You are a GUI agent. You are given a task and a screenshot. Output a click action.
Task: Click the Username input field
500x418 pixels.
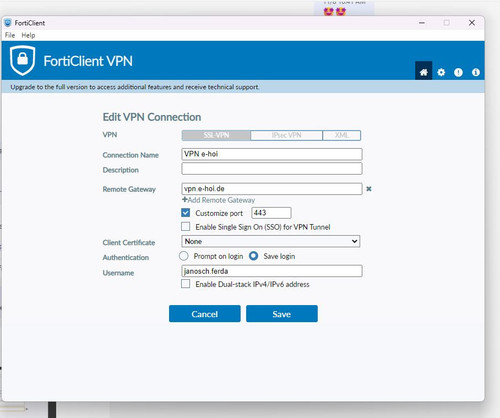click(272, 271)
